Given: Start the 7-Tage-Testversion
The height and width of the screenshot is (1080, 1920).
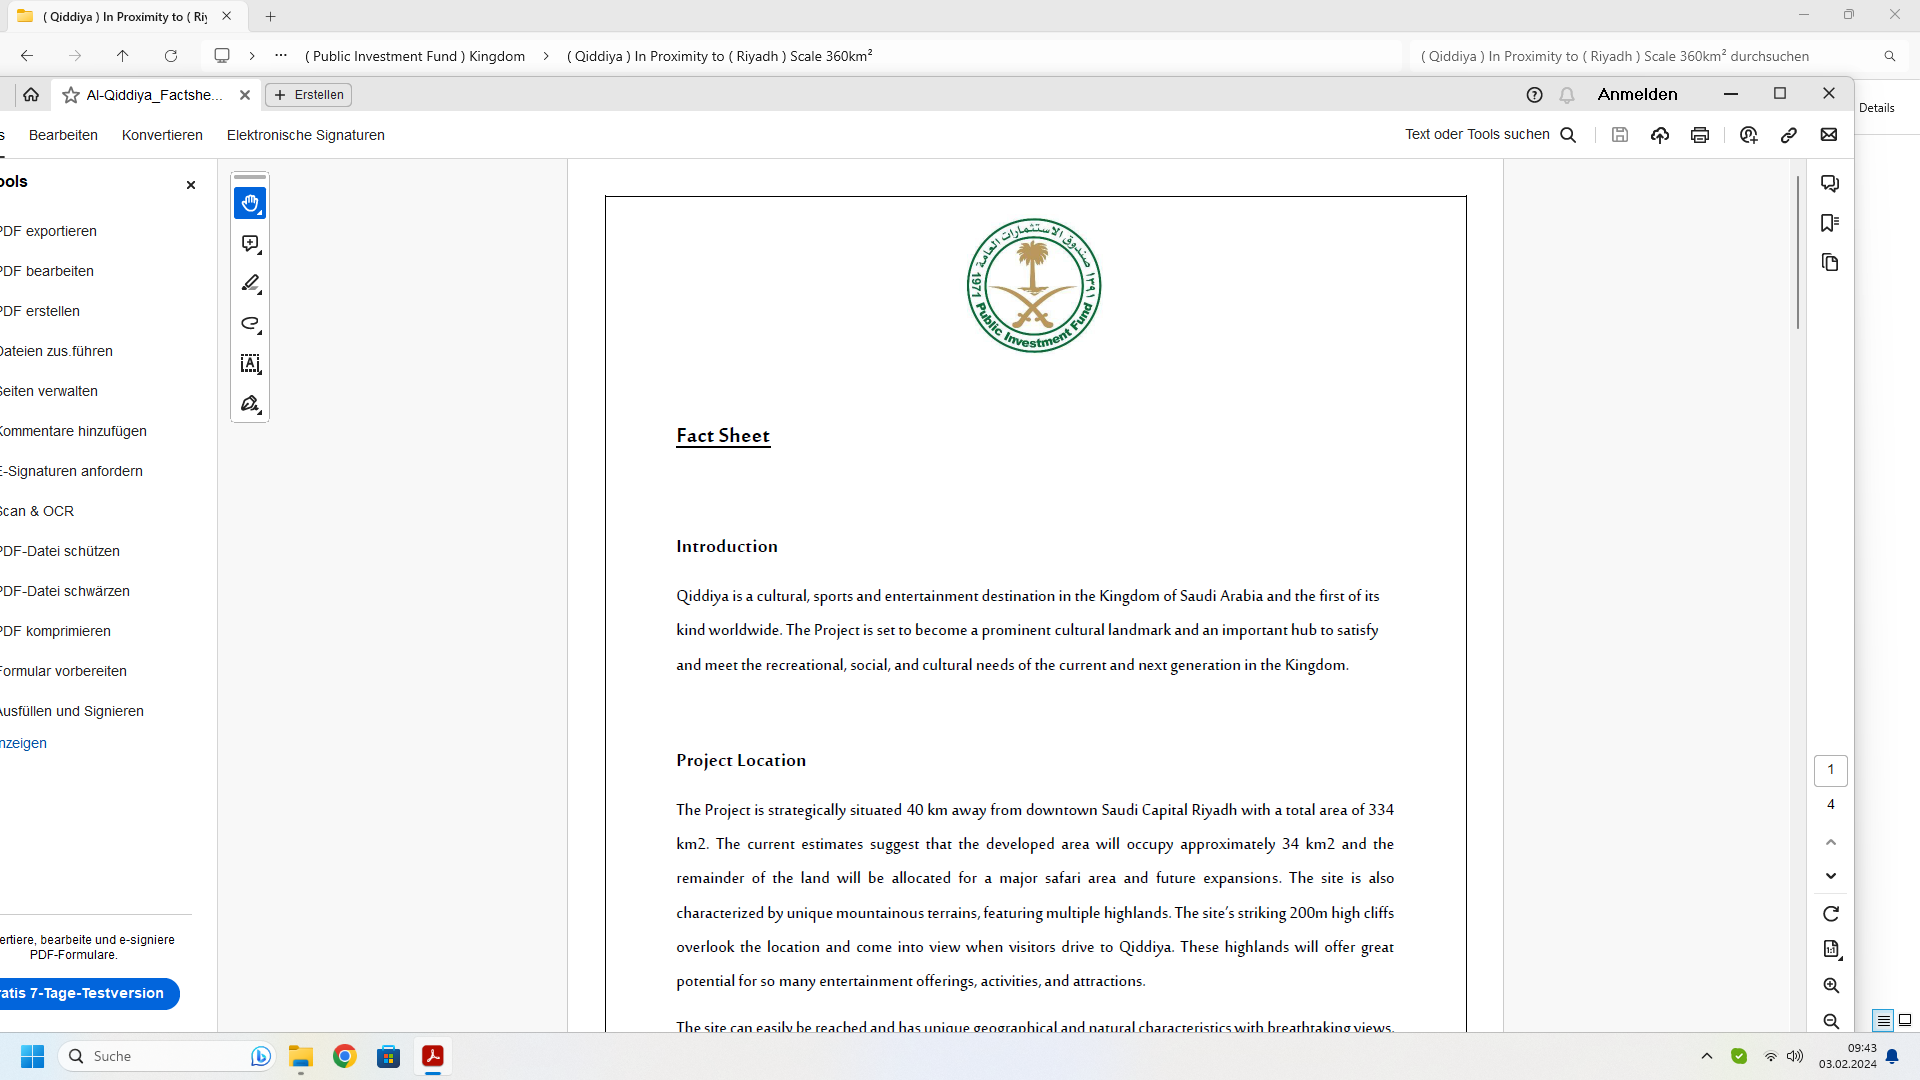Looking at the screenshot, I should tap(88, 994).
